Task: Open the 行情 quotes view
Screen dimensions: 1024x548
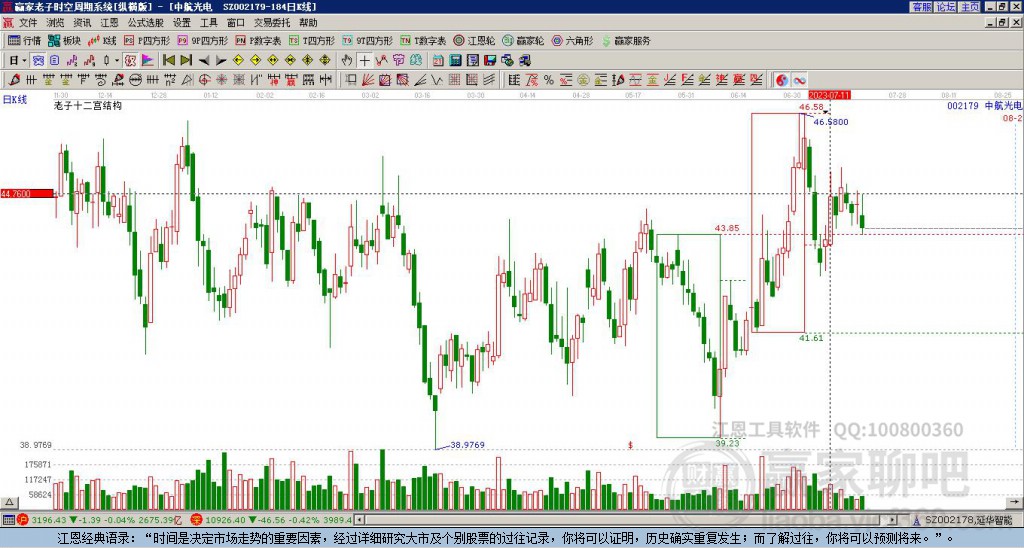Action: (x=24, y=40)
